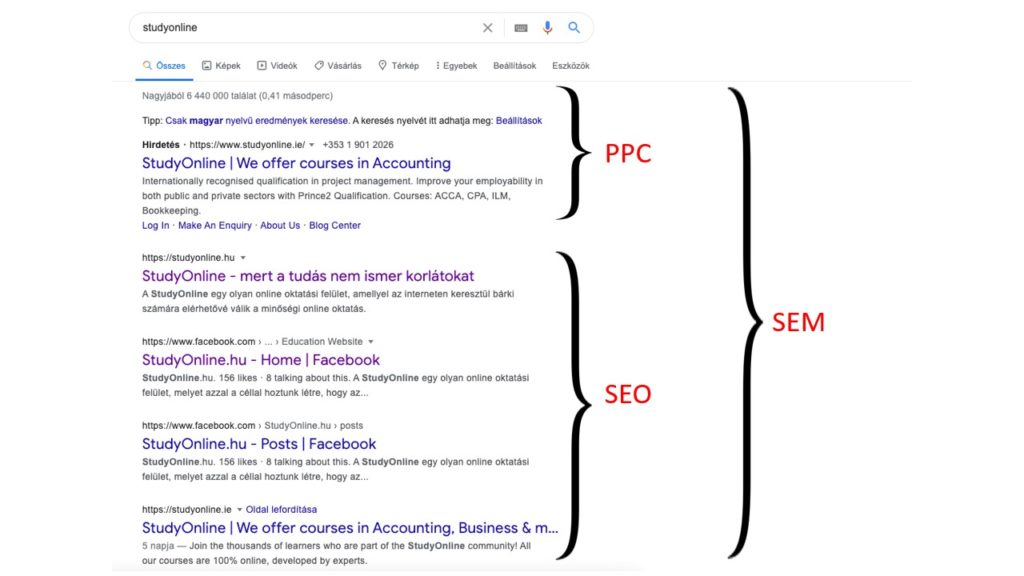The image size is (1024, 576).
Task: Open StudyOnline.hu - Home | Facebook result
Action: pyautogui.click(x=261, y=360)
